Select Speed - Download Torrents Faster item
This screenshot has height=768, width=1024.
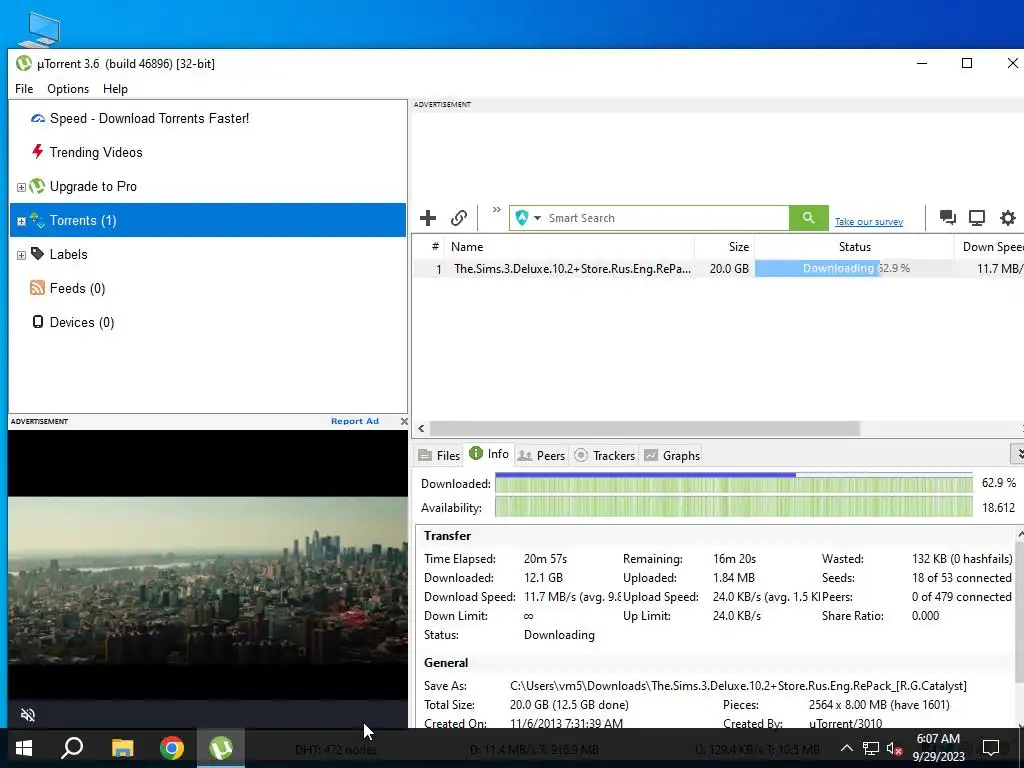[x=149, y=118]
